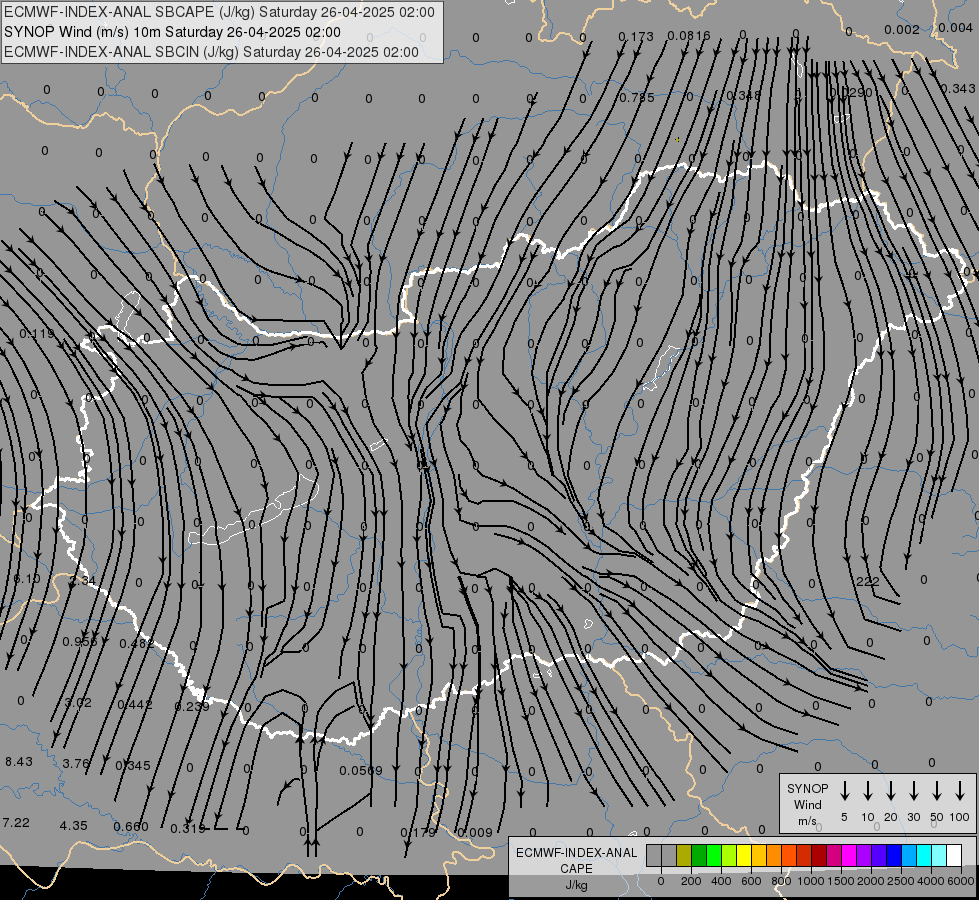Click the 0.009 value on the map
The width and height of the screenshot is (979, 900).
(475, 833)
